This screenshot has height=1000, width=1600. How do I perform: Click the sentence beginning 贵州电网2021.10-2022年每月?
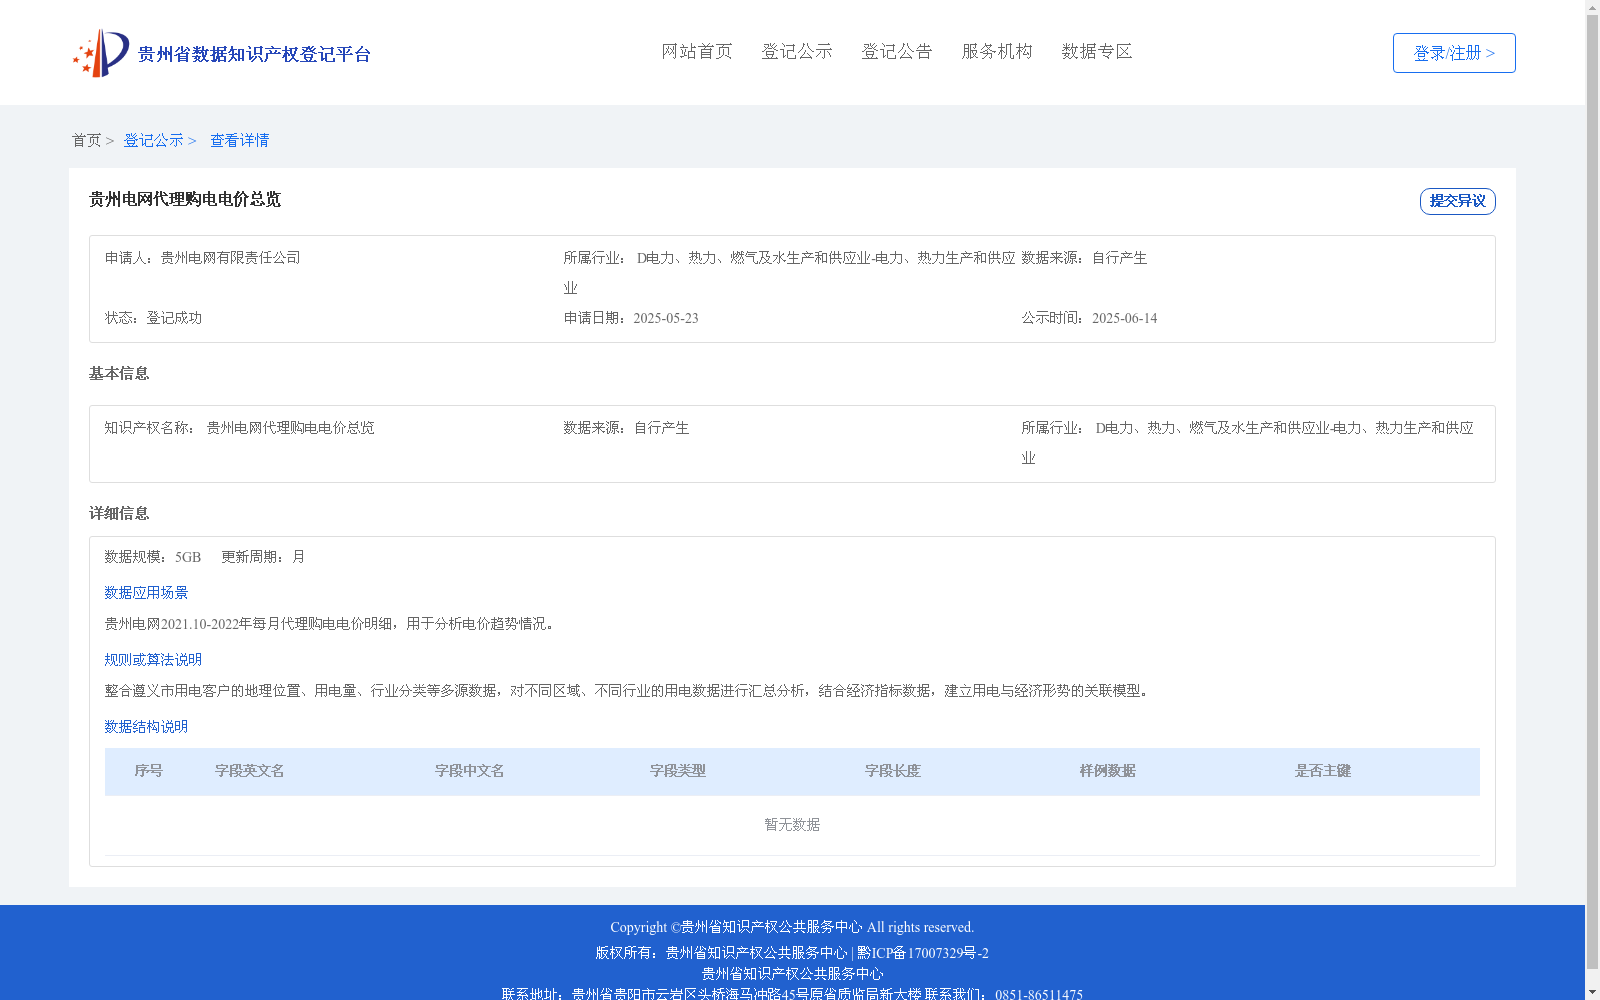(330, 624)
